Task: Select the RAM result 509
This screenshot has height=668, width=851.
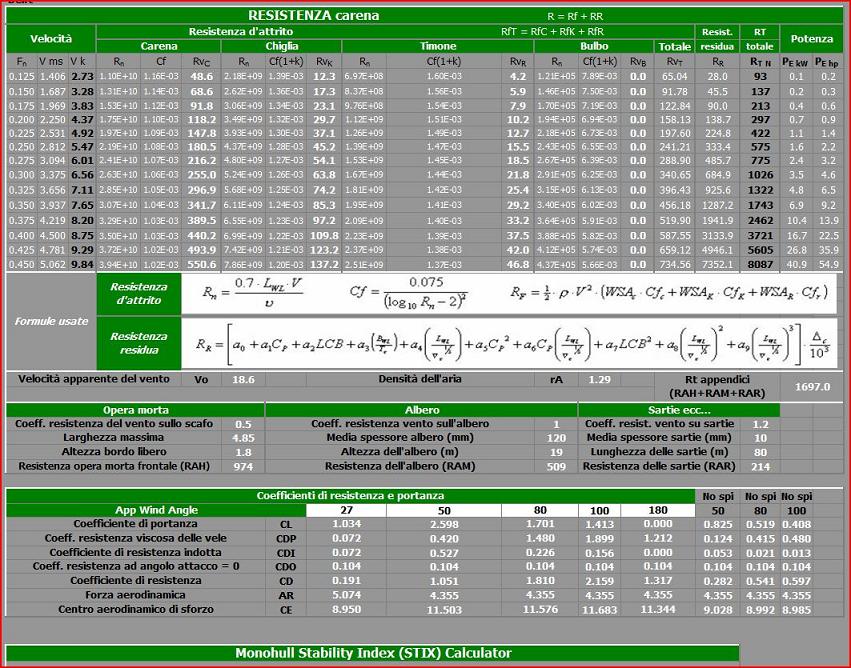Action: [x=556, y=466]
